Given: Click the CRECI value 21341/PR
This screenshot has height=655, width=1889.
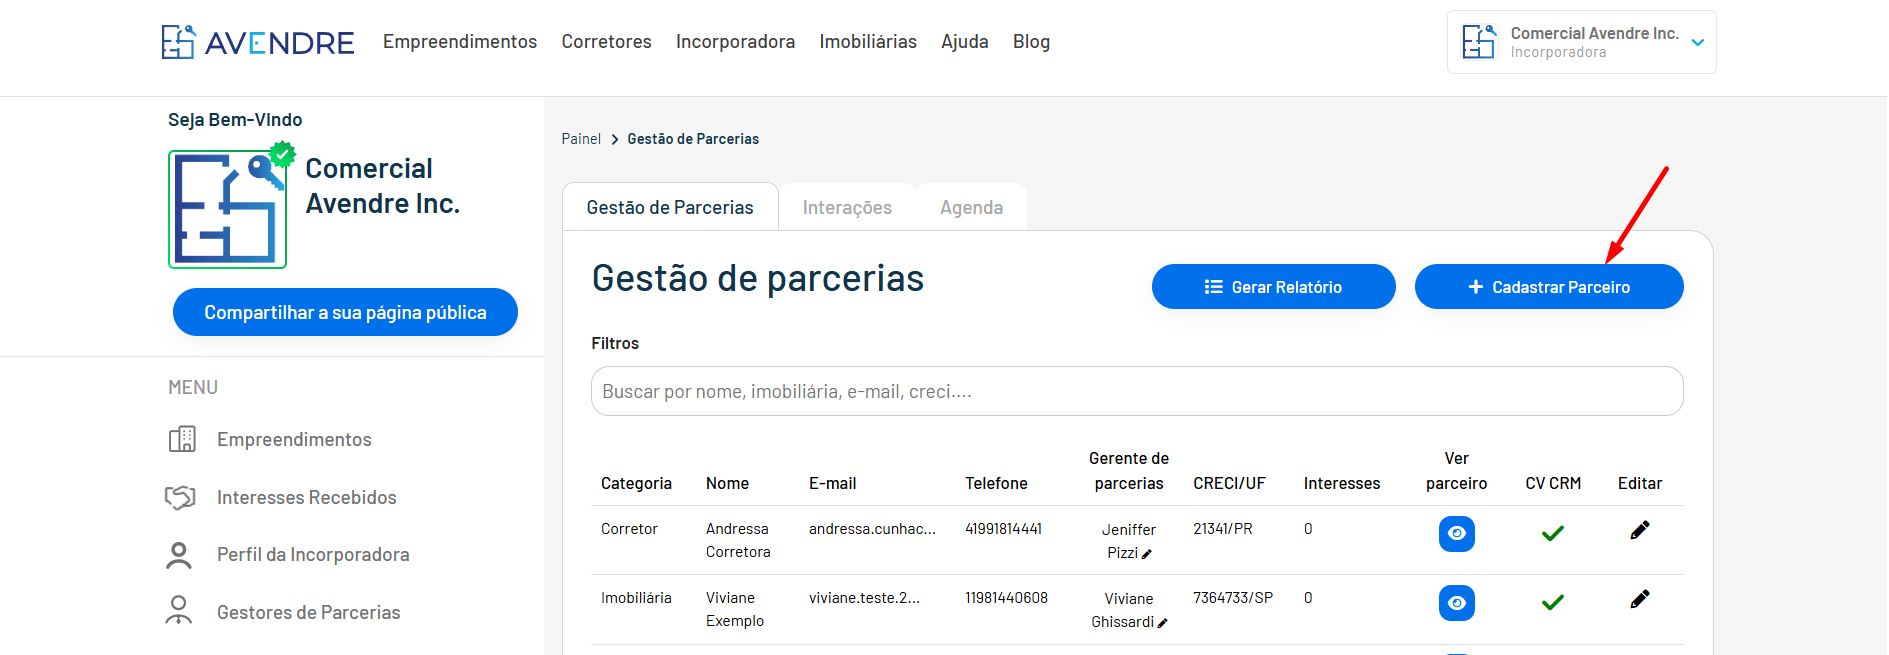Looking at the screenshot, I should click(1222, 529).
